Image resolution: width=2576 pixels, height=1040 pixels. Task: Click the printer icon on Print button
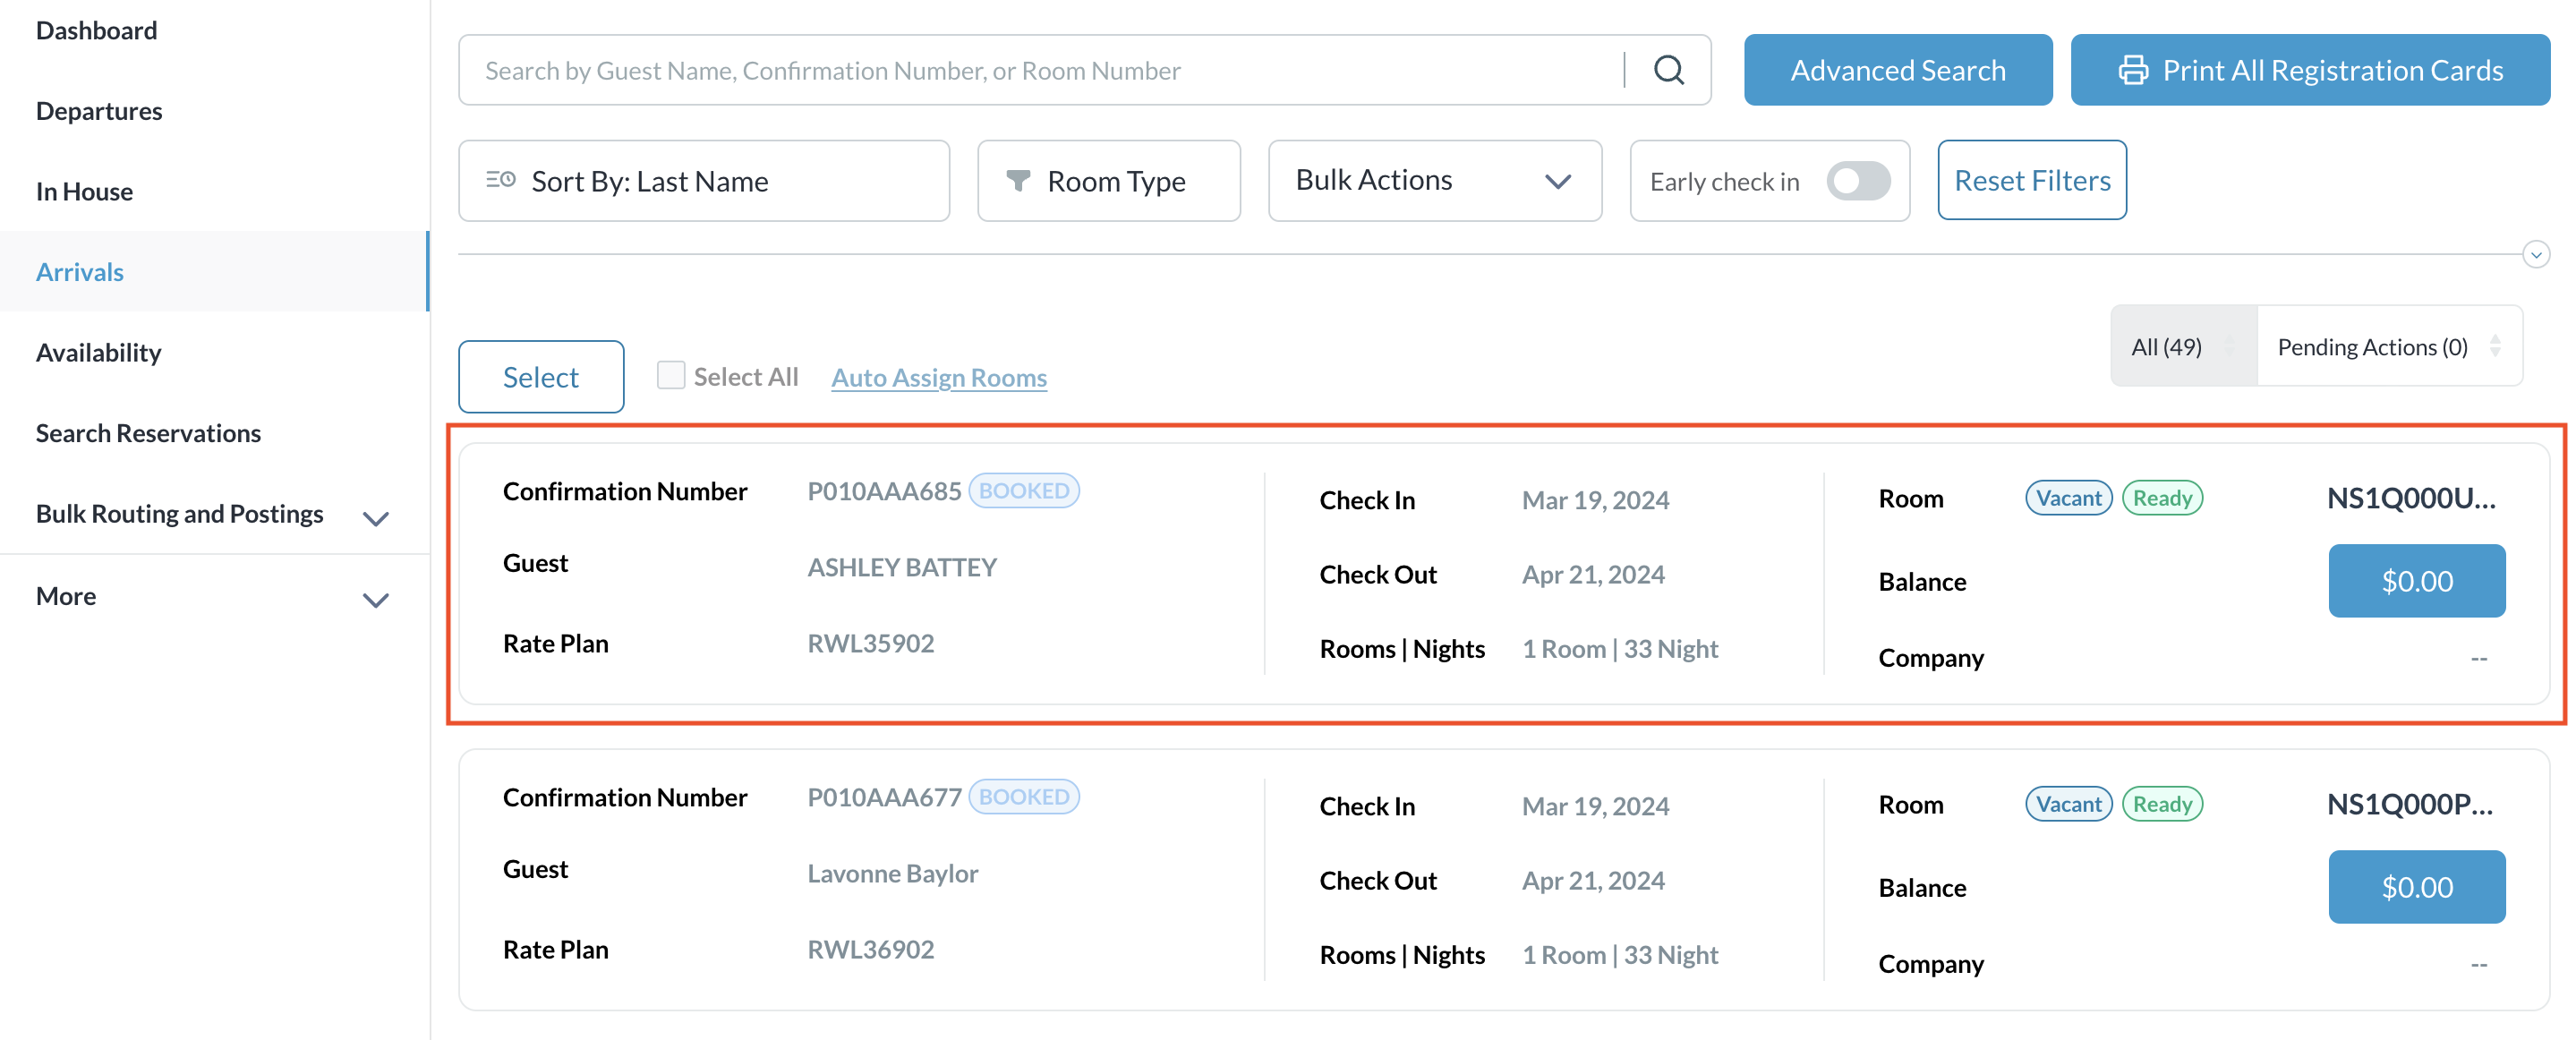click(2132, 70)
